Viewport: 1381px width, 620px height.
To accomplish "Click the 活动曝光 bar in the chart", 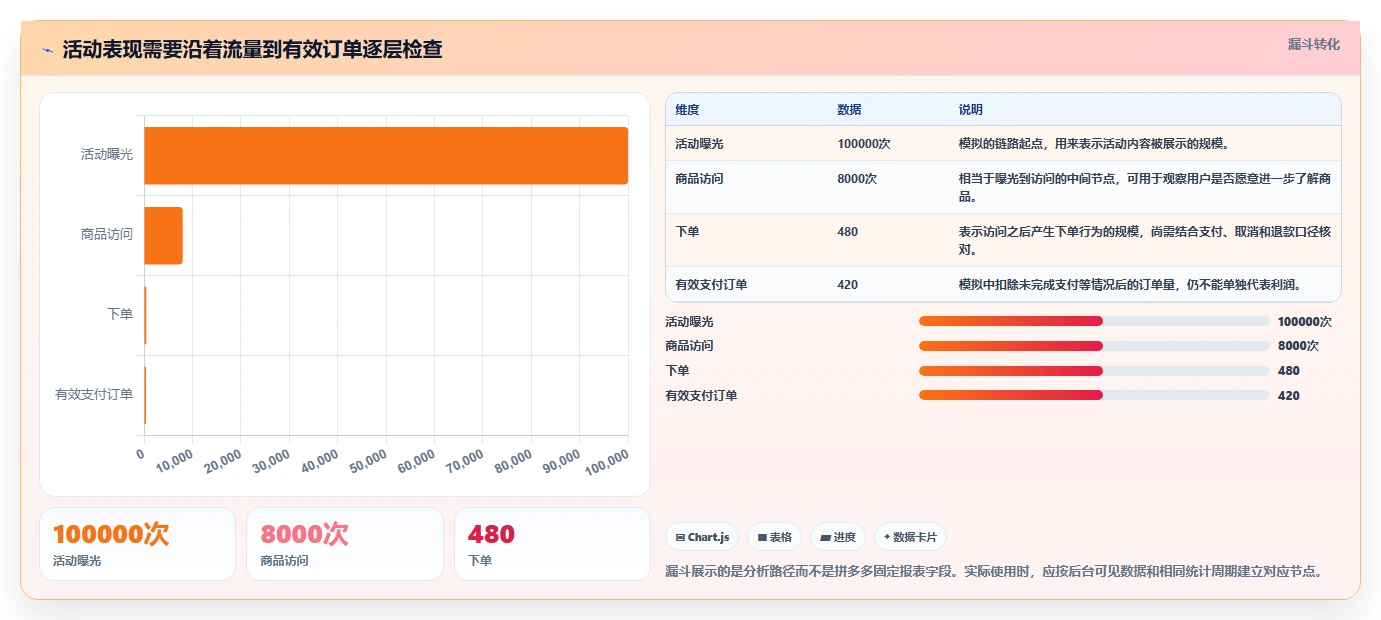I will point(386,155).
